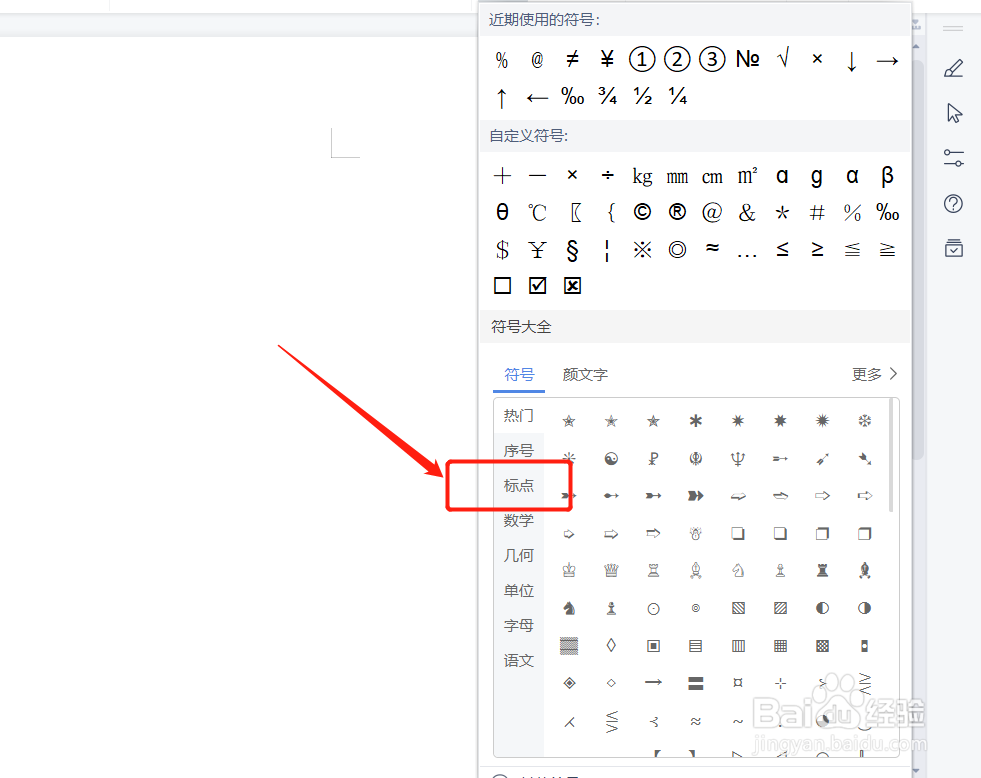Viewport: 981px width, 778px height.
Task: Select the 语文 symbol category
Action: click(x=519, y=660)
